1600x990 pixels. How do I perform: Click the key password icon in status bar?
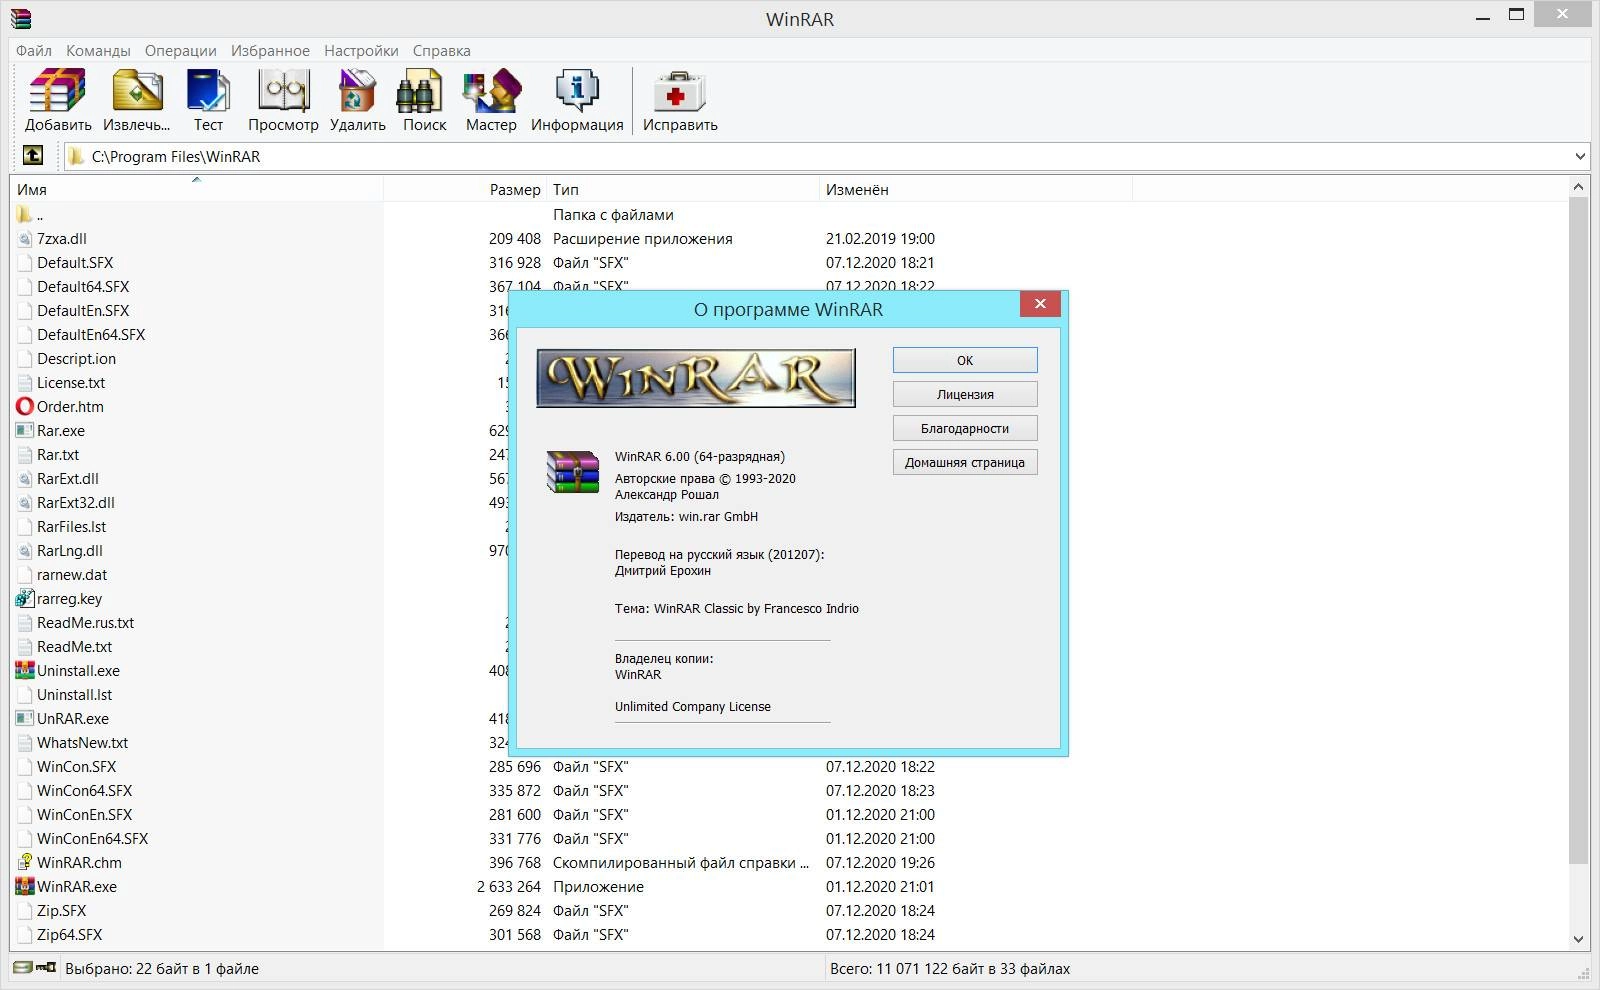point(46,967)
